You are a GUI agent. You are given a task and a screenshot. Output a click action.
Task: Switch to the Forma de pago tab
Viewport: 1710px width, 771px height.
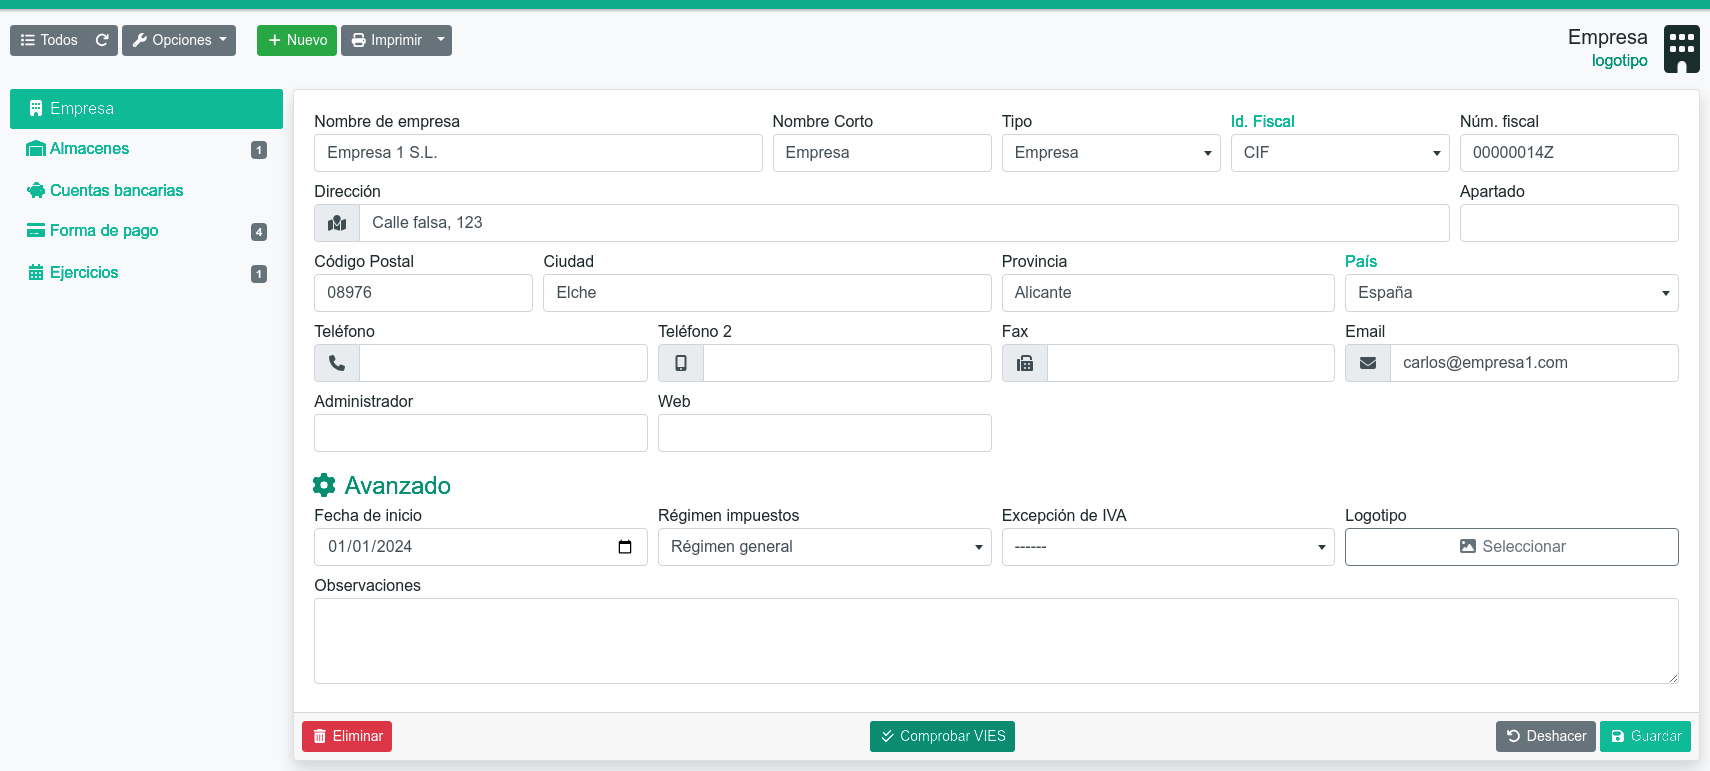click(146, 231)
